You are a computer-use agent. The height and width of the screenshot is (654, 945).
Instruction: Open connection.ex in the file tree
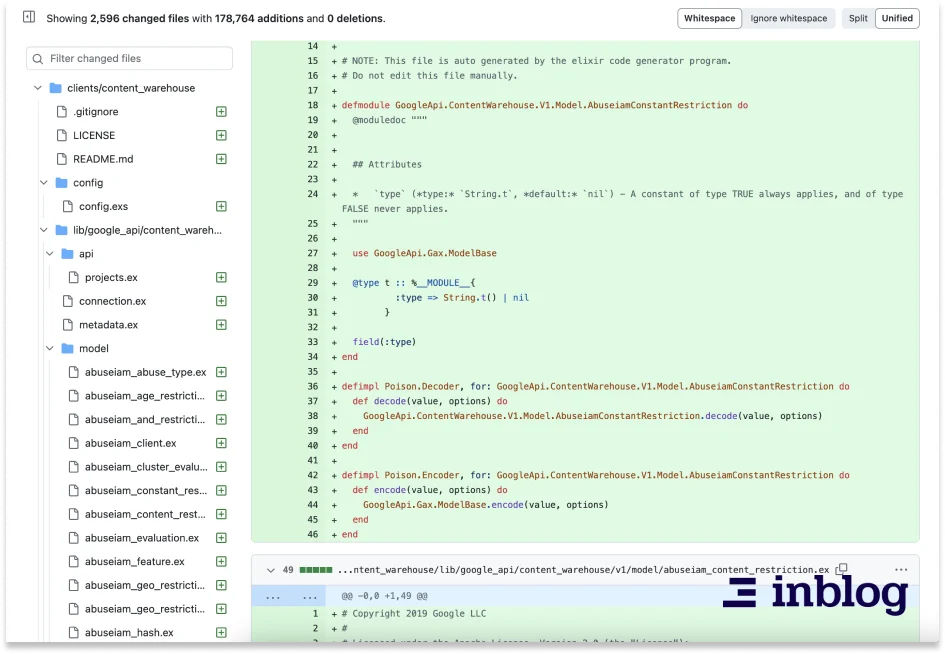coord(112,301)
